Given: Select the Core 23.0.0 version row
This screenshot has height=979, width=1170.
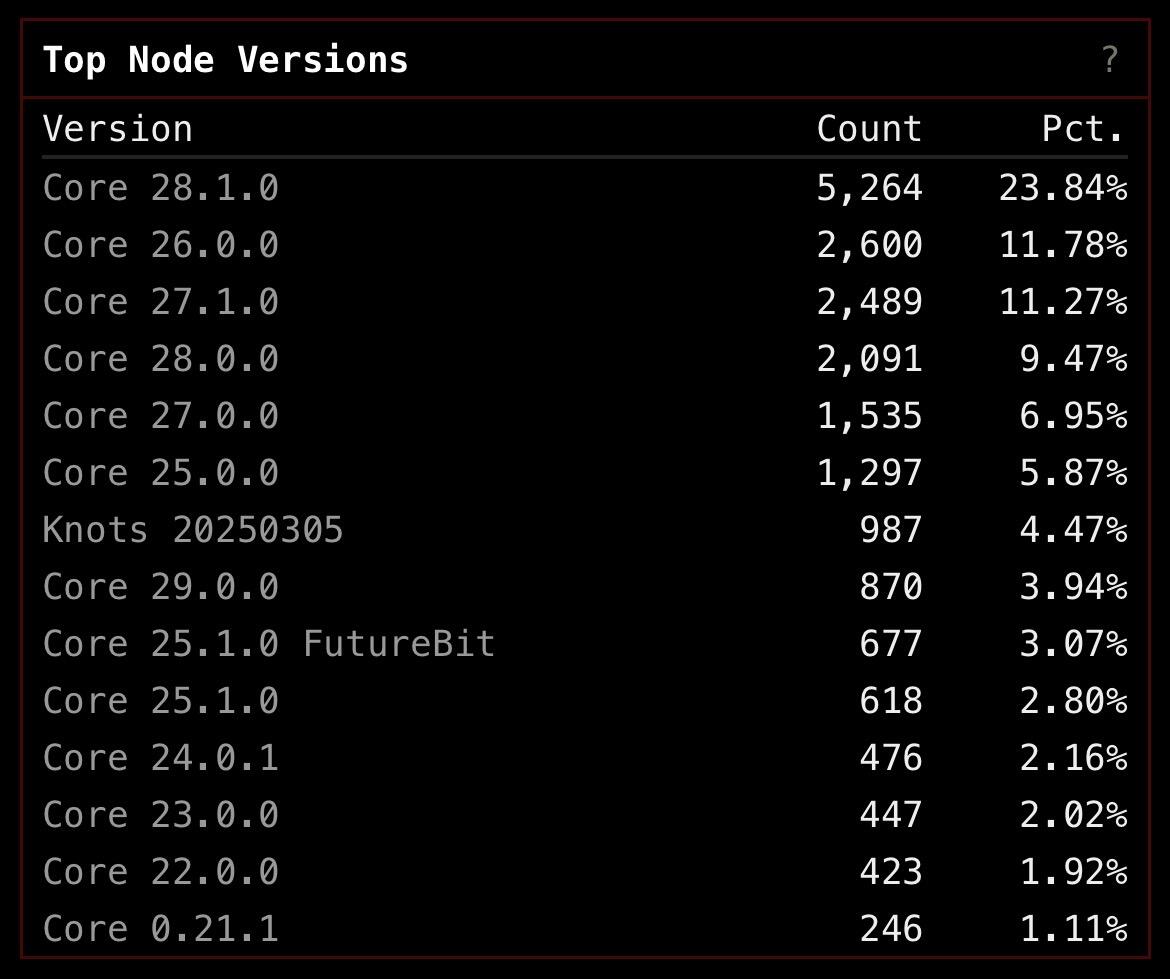Looking at the screenshot, I should pyautogui.click(x=585, y=815).
